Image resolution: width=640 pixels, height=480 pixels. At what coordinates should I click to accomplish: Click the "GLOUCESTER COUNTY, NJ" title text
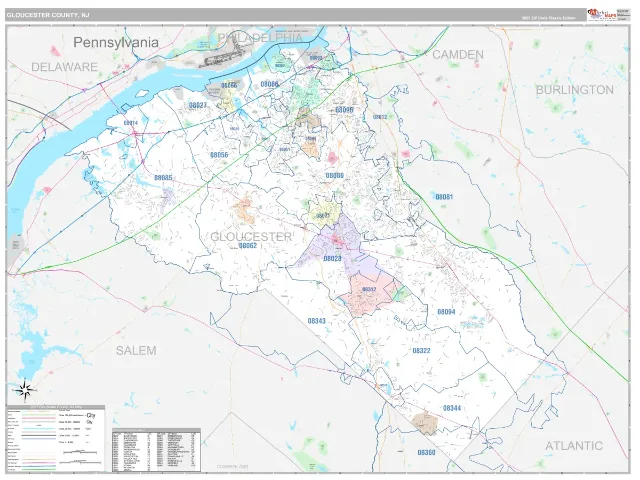(48, 15)
